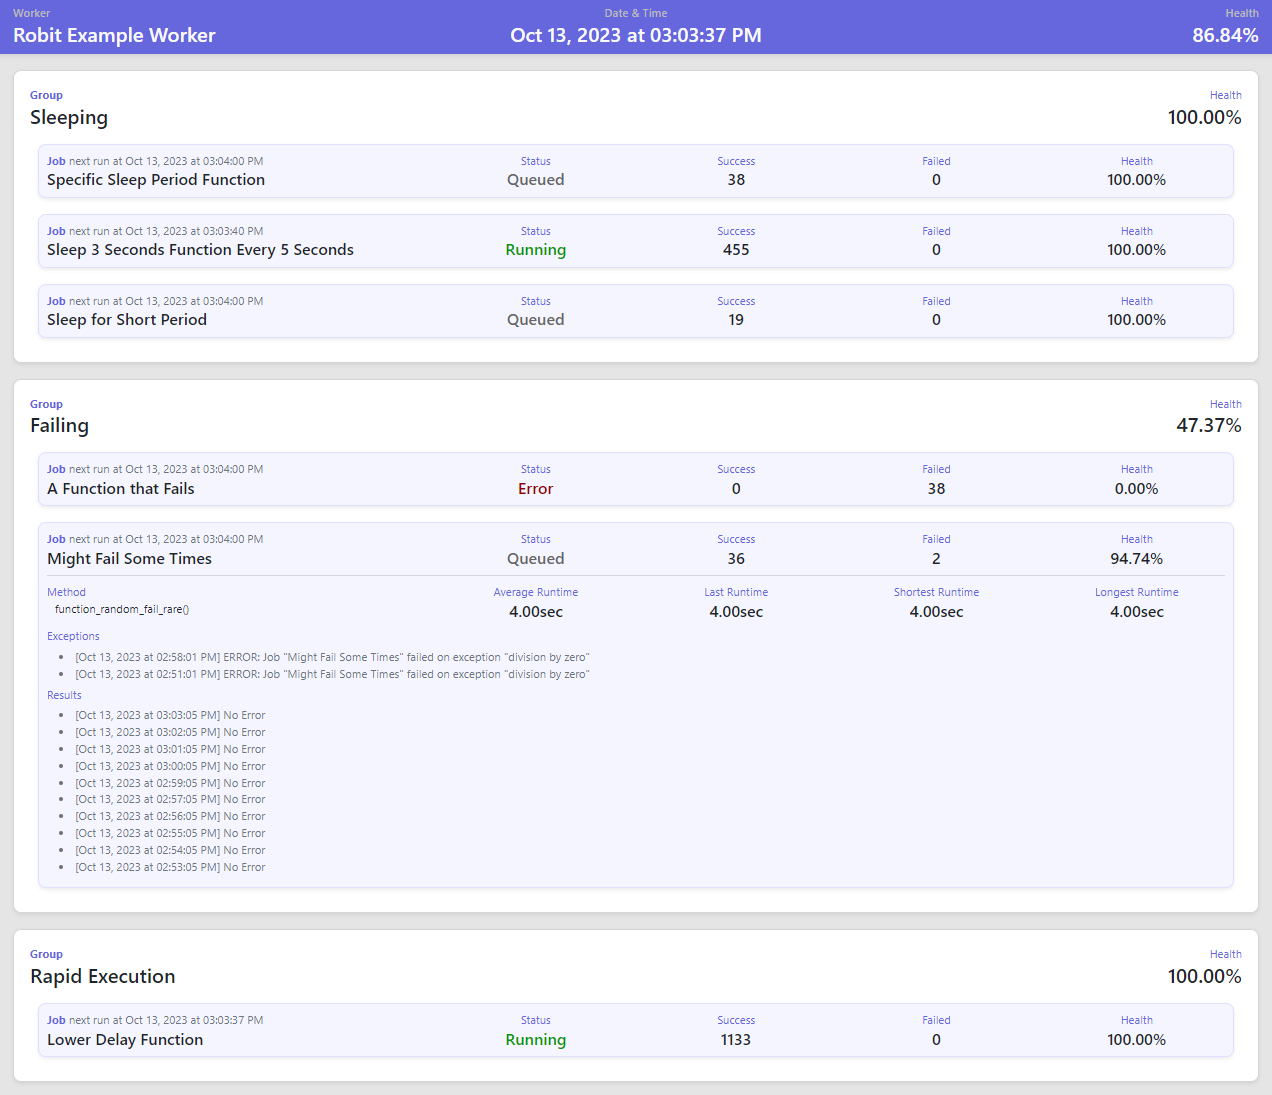Image resolution: width=1272 pixels, height=1095 pixels.
Task: Click Running status of Sleep 3 Seconds job
Action: pyautogui.click(x=536, y=250)
